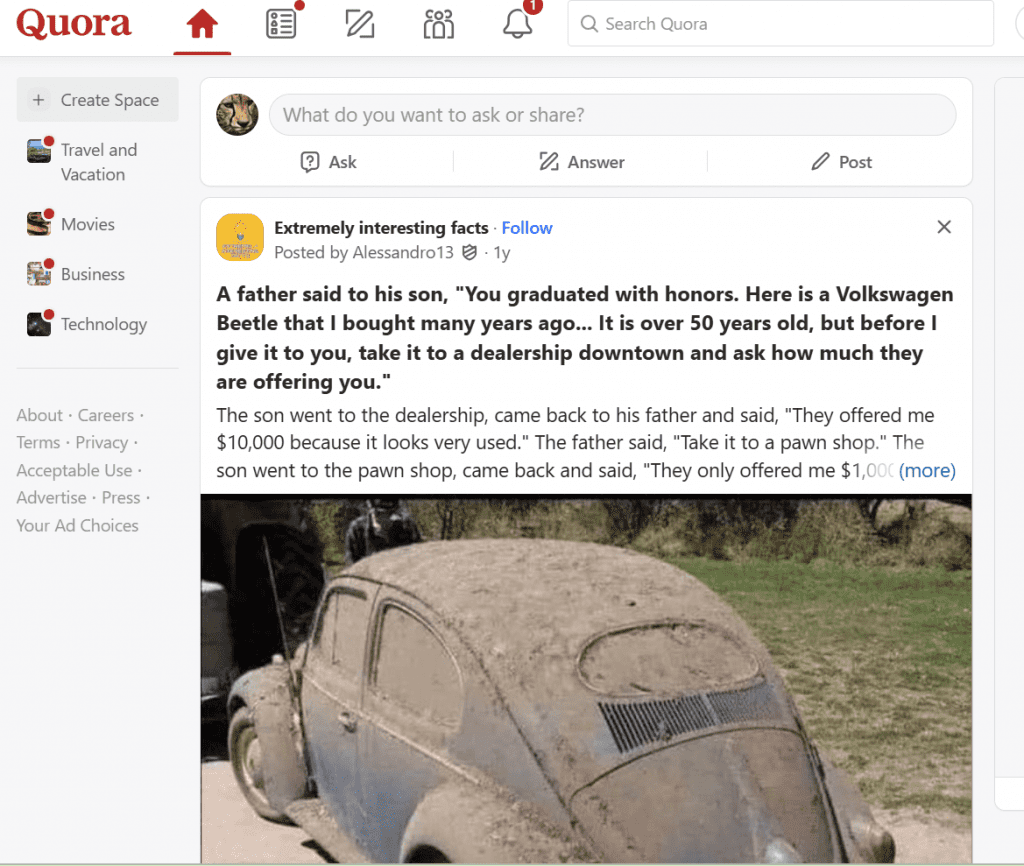
Task: Select the Ask tab
Action: [x=328, y=162]
